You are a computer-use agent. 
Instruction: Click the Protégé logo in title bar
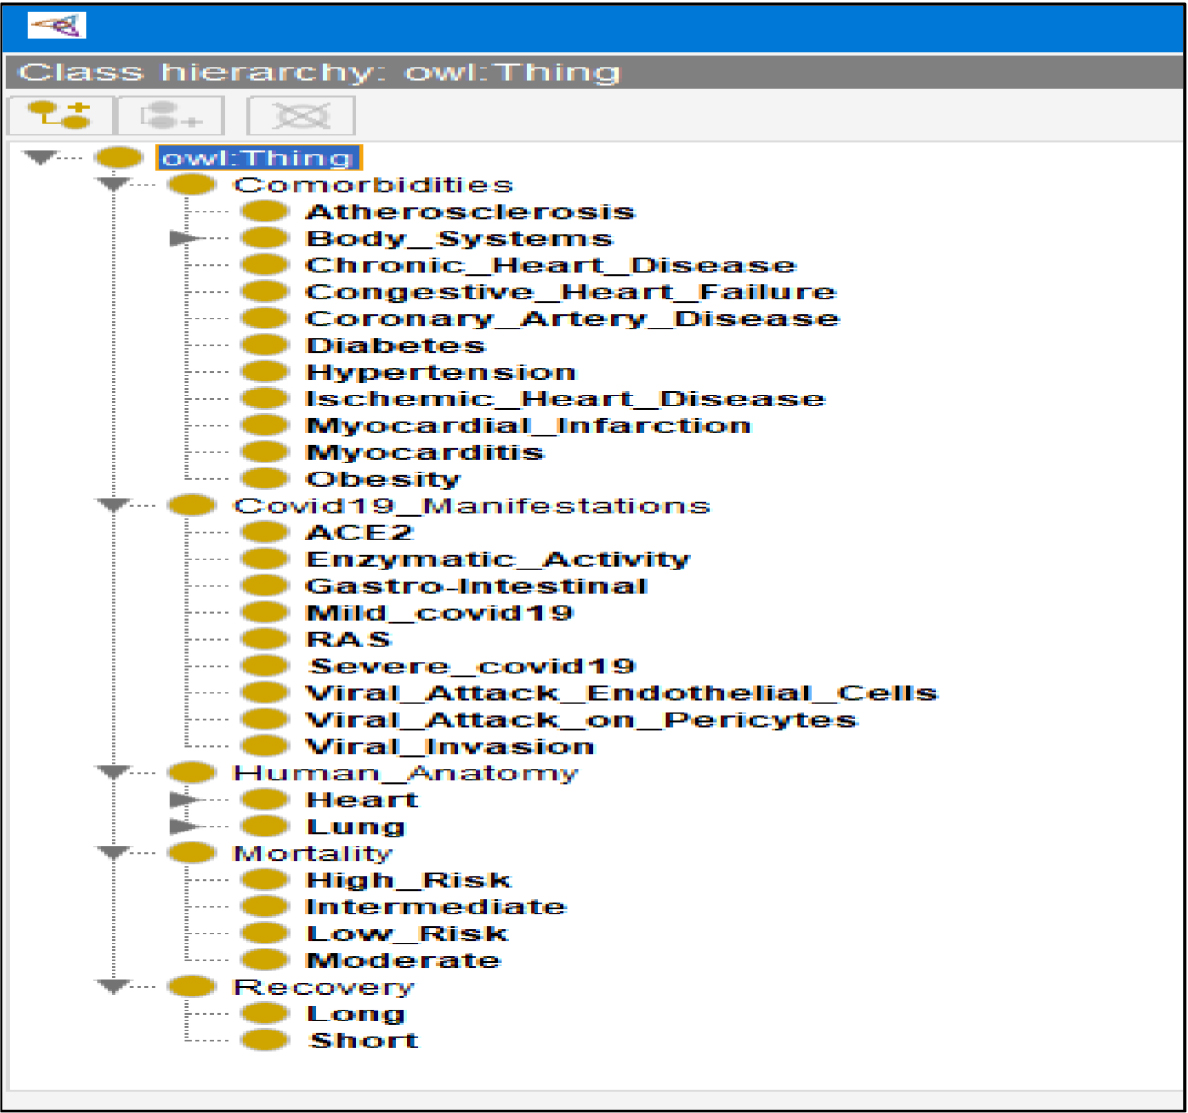(57, 25)
